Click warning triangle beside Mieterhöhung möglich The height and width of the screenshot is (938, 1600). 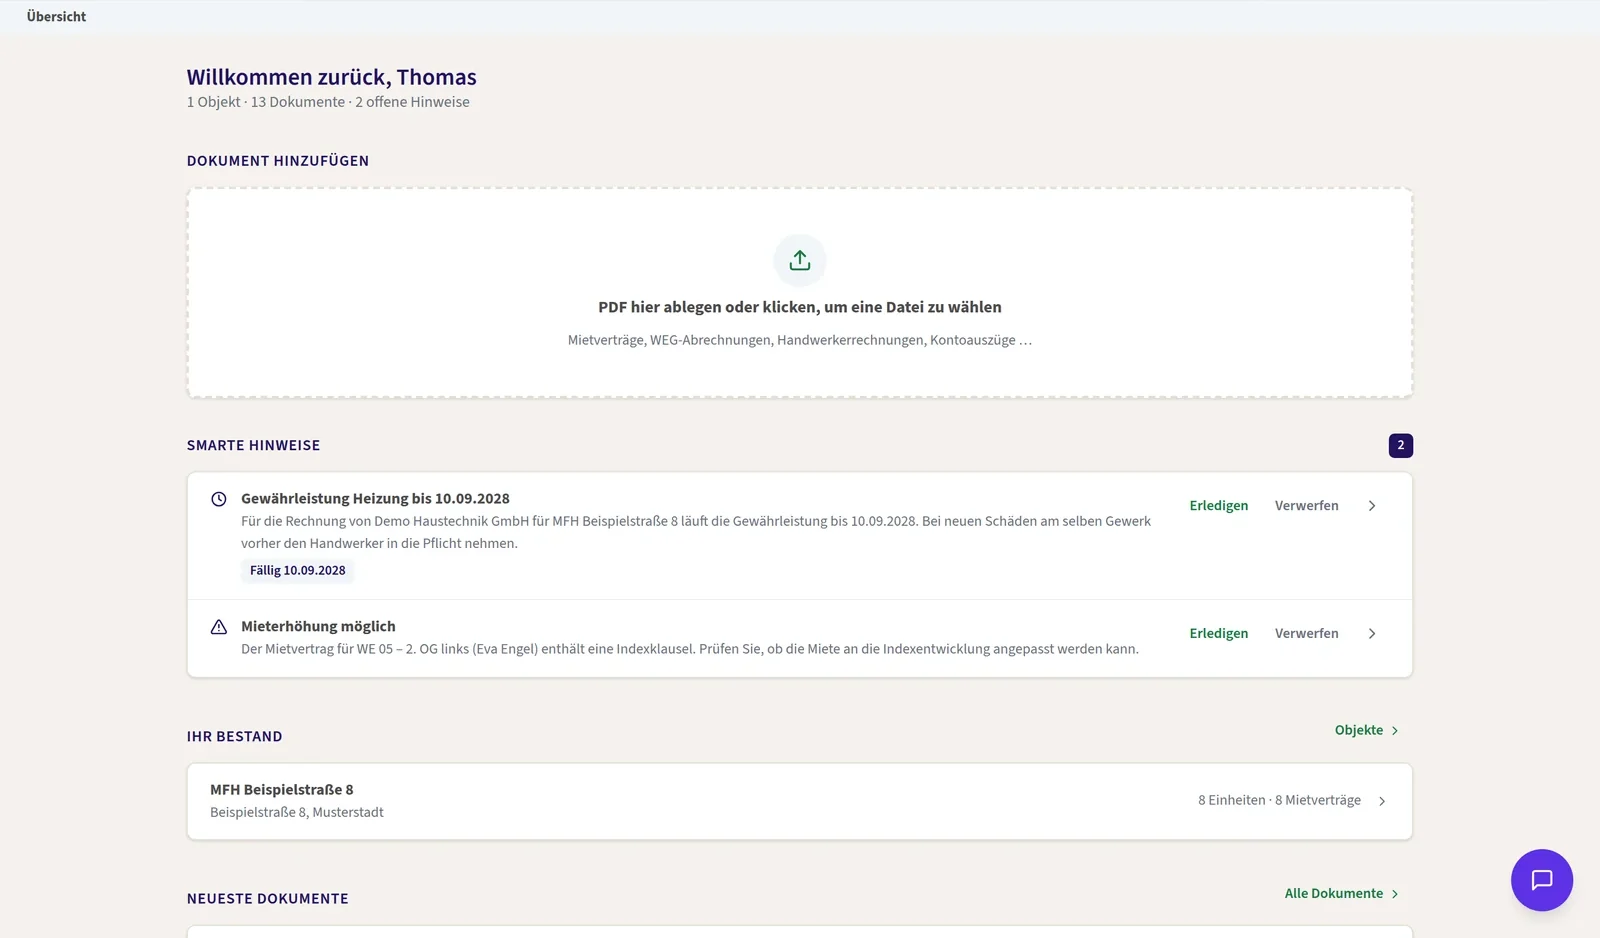pos(218,627)
